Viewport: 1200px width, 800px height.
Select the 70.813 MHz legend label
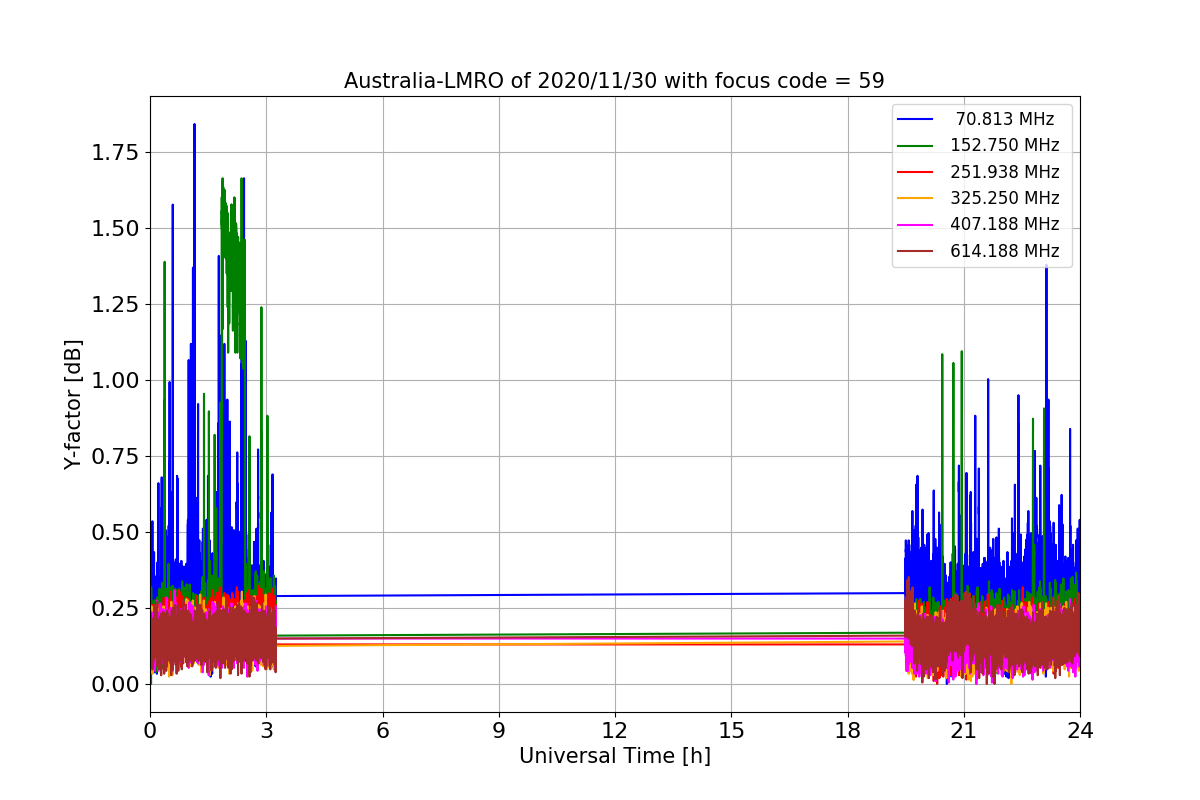pos(1004,119)
